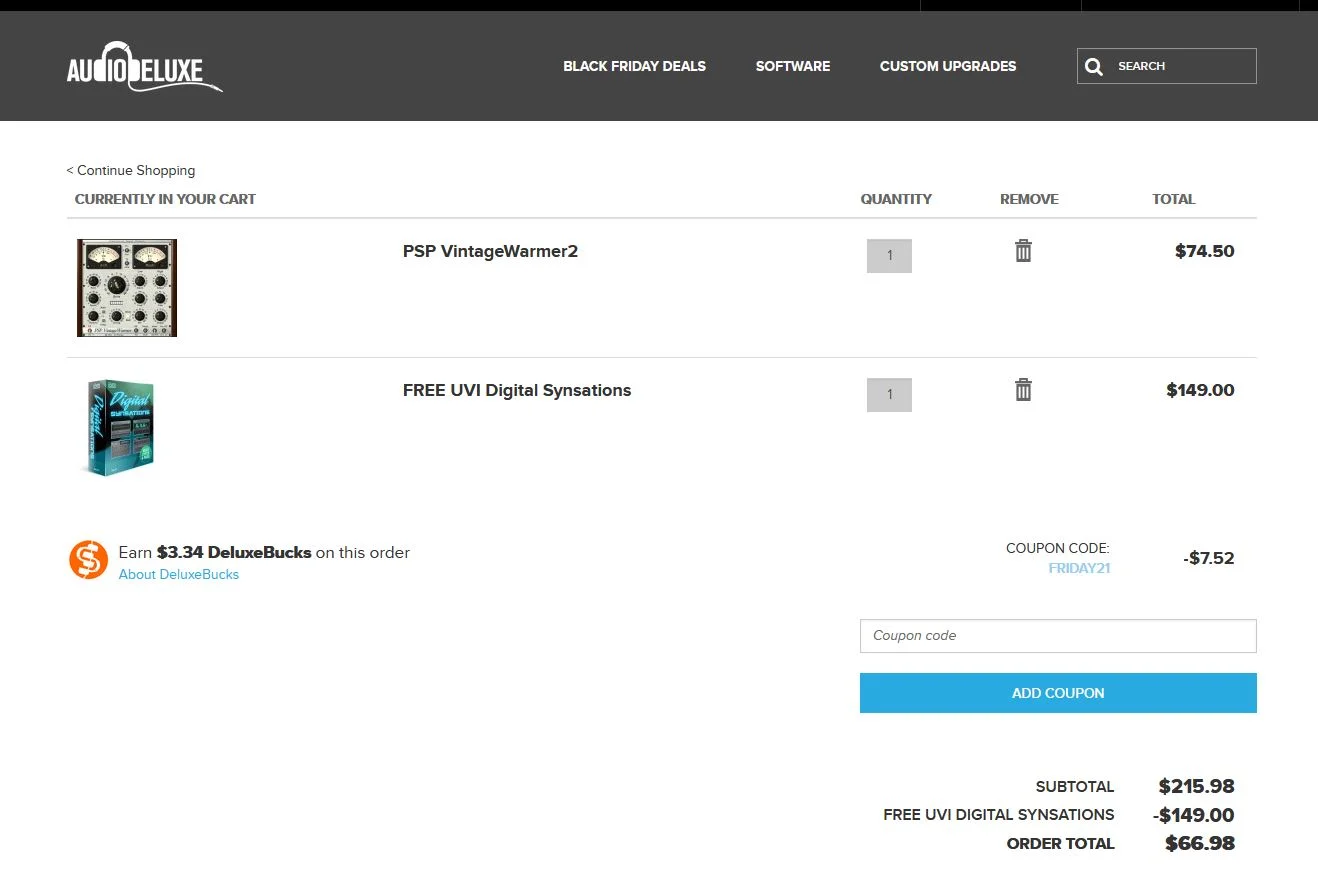Follow the Continue Shopping link

[x=131, y=171]
